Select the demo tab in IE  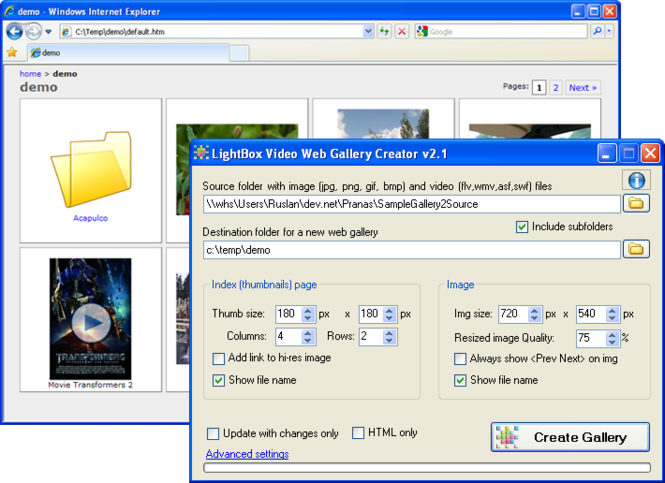click(x=129, y=53)
